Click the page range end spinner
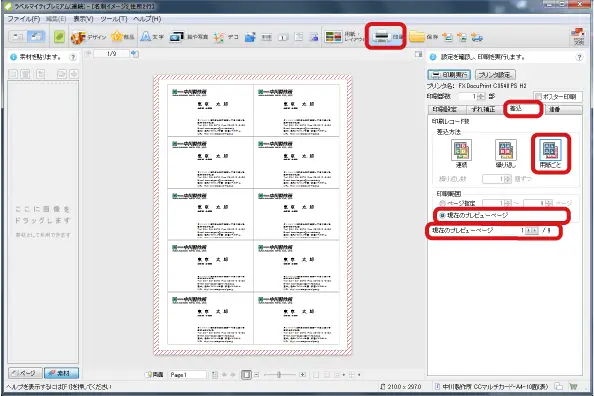The height and width of the screenshot is (396, 594). coord(549,203)
